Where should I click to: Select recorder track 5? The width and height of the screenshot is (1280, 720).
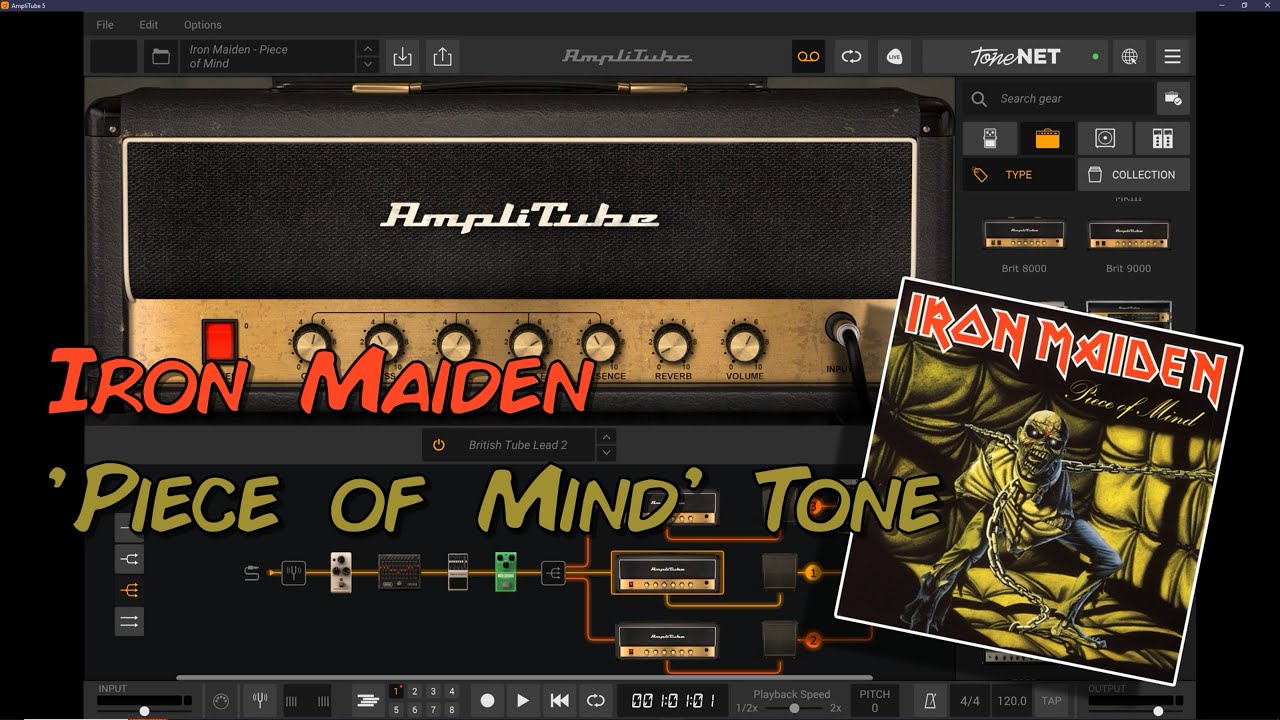pyautogui.click(x=396, y=710)
